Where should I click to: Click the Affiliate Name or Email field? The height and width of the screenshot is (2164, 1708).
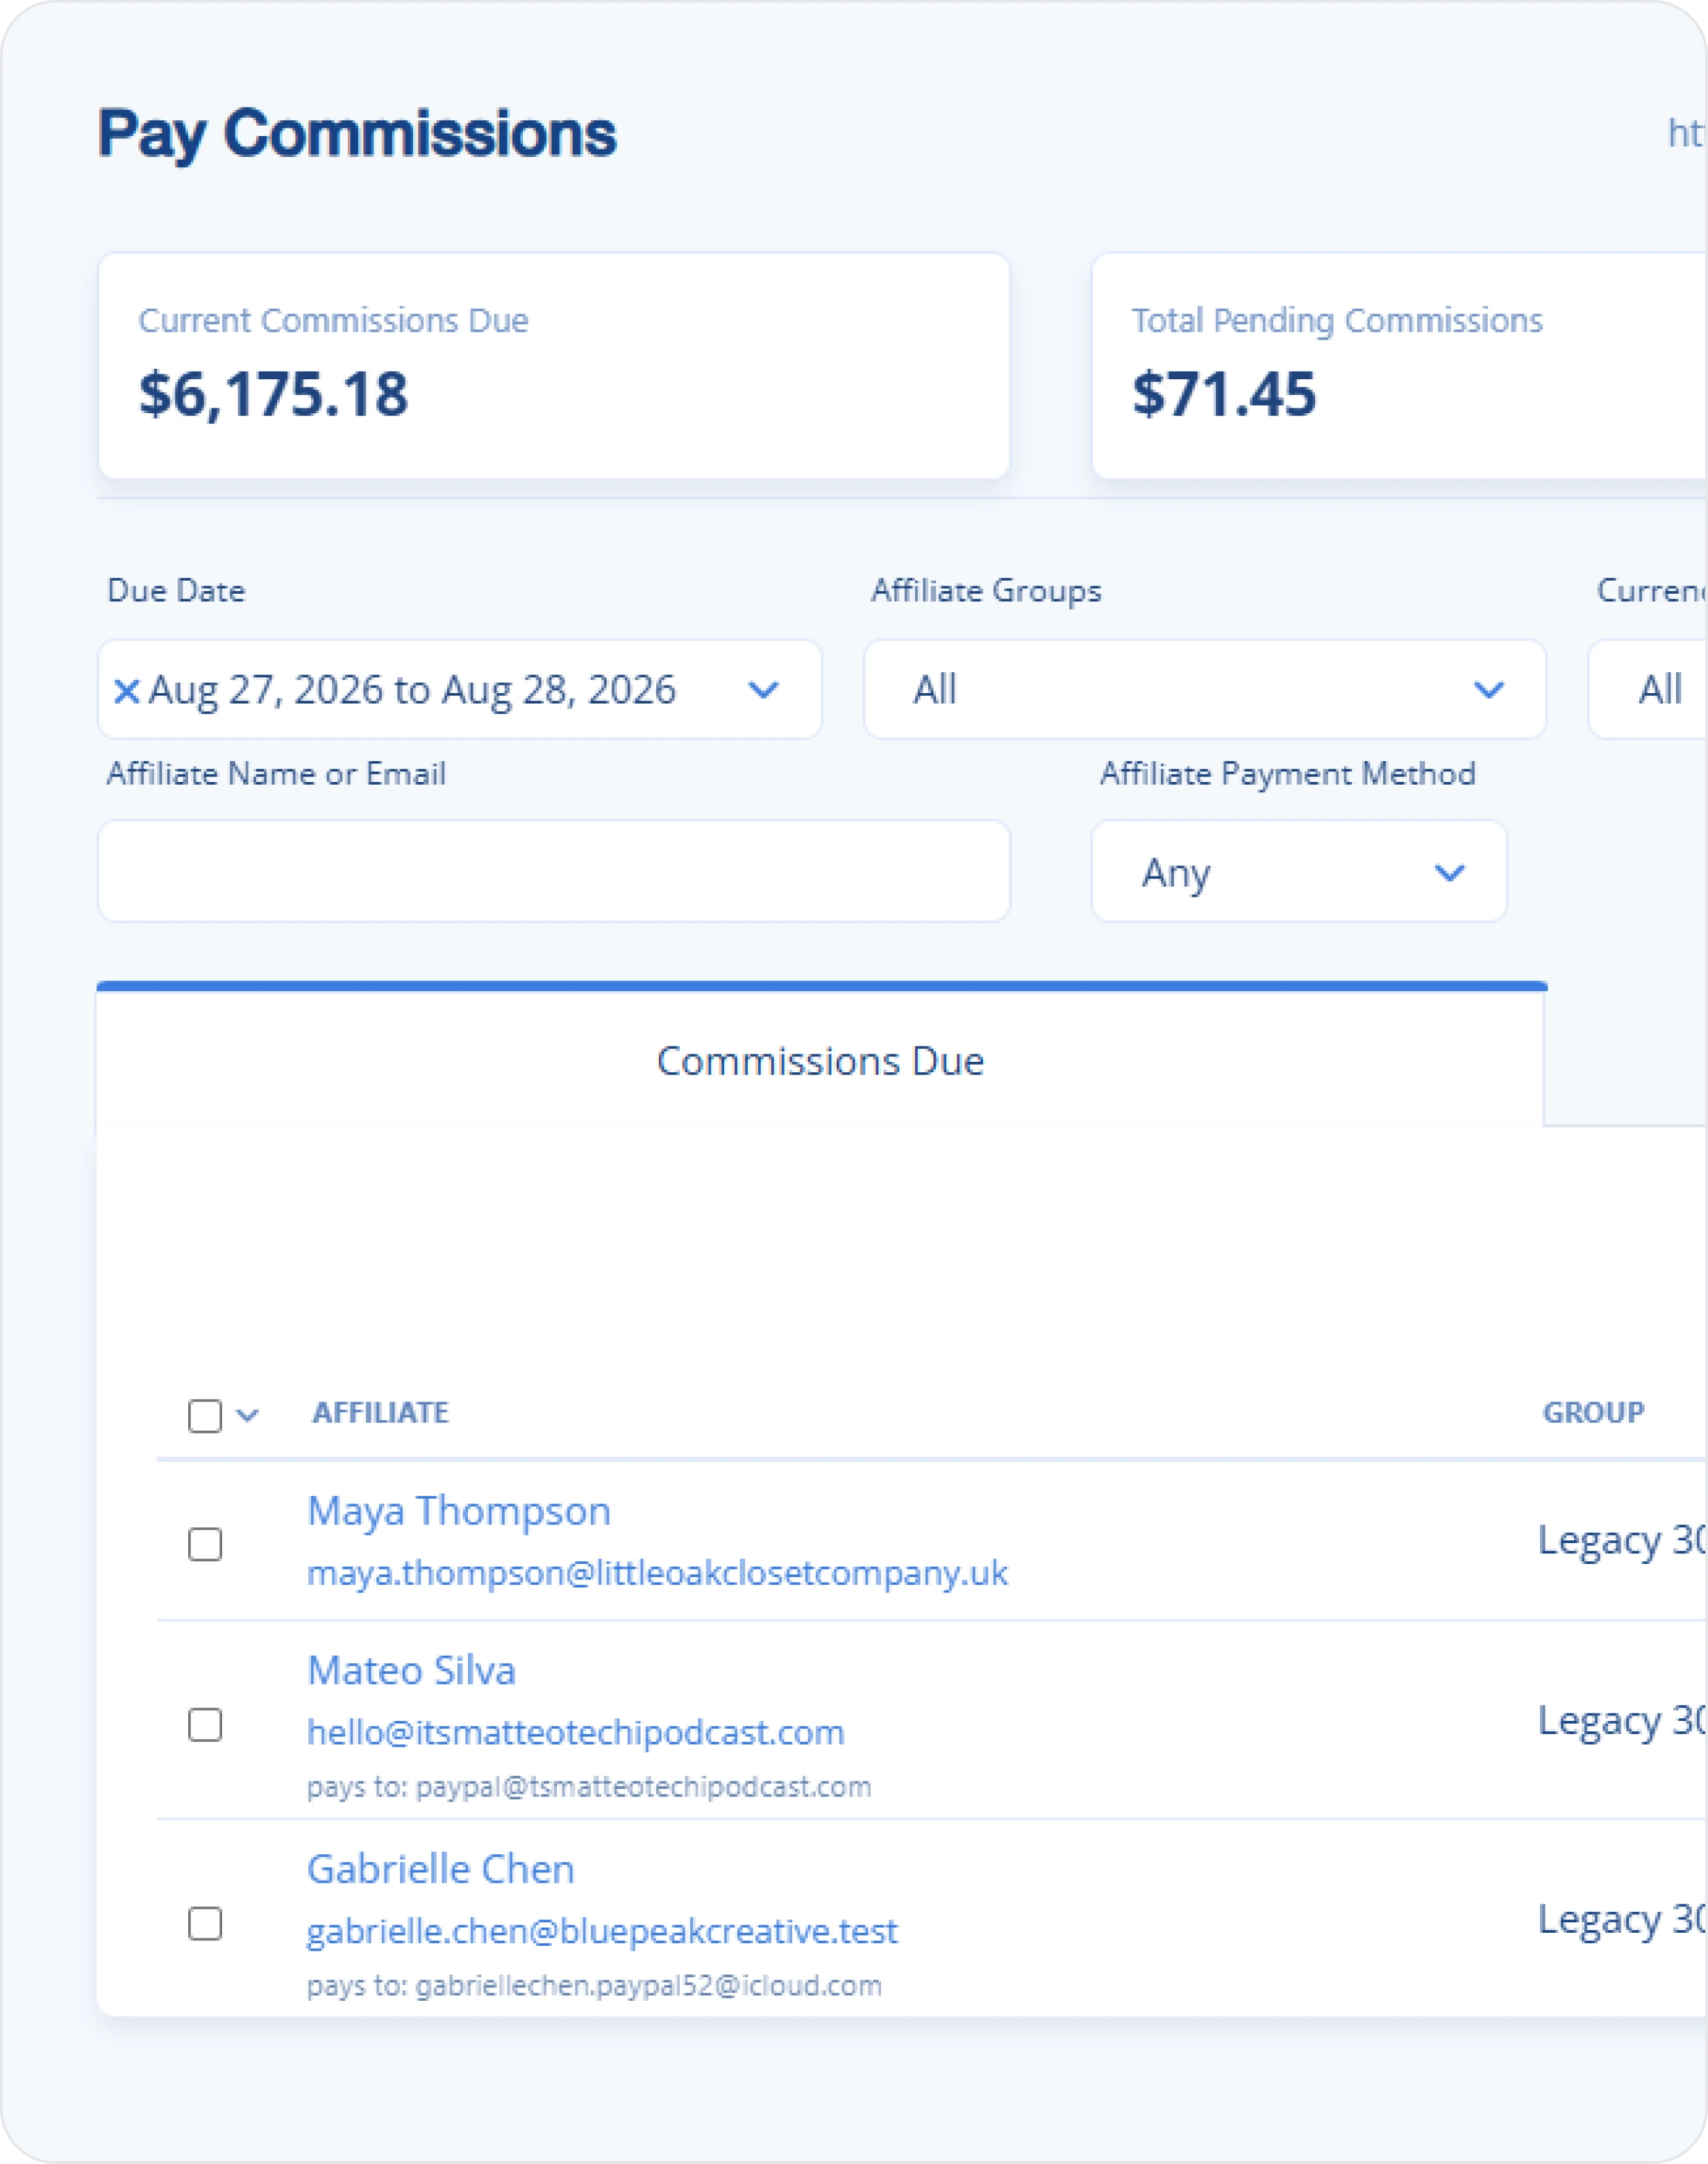click(x=554, y=872)
